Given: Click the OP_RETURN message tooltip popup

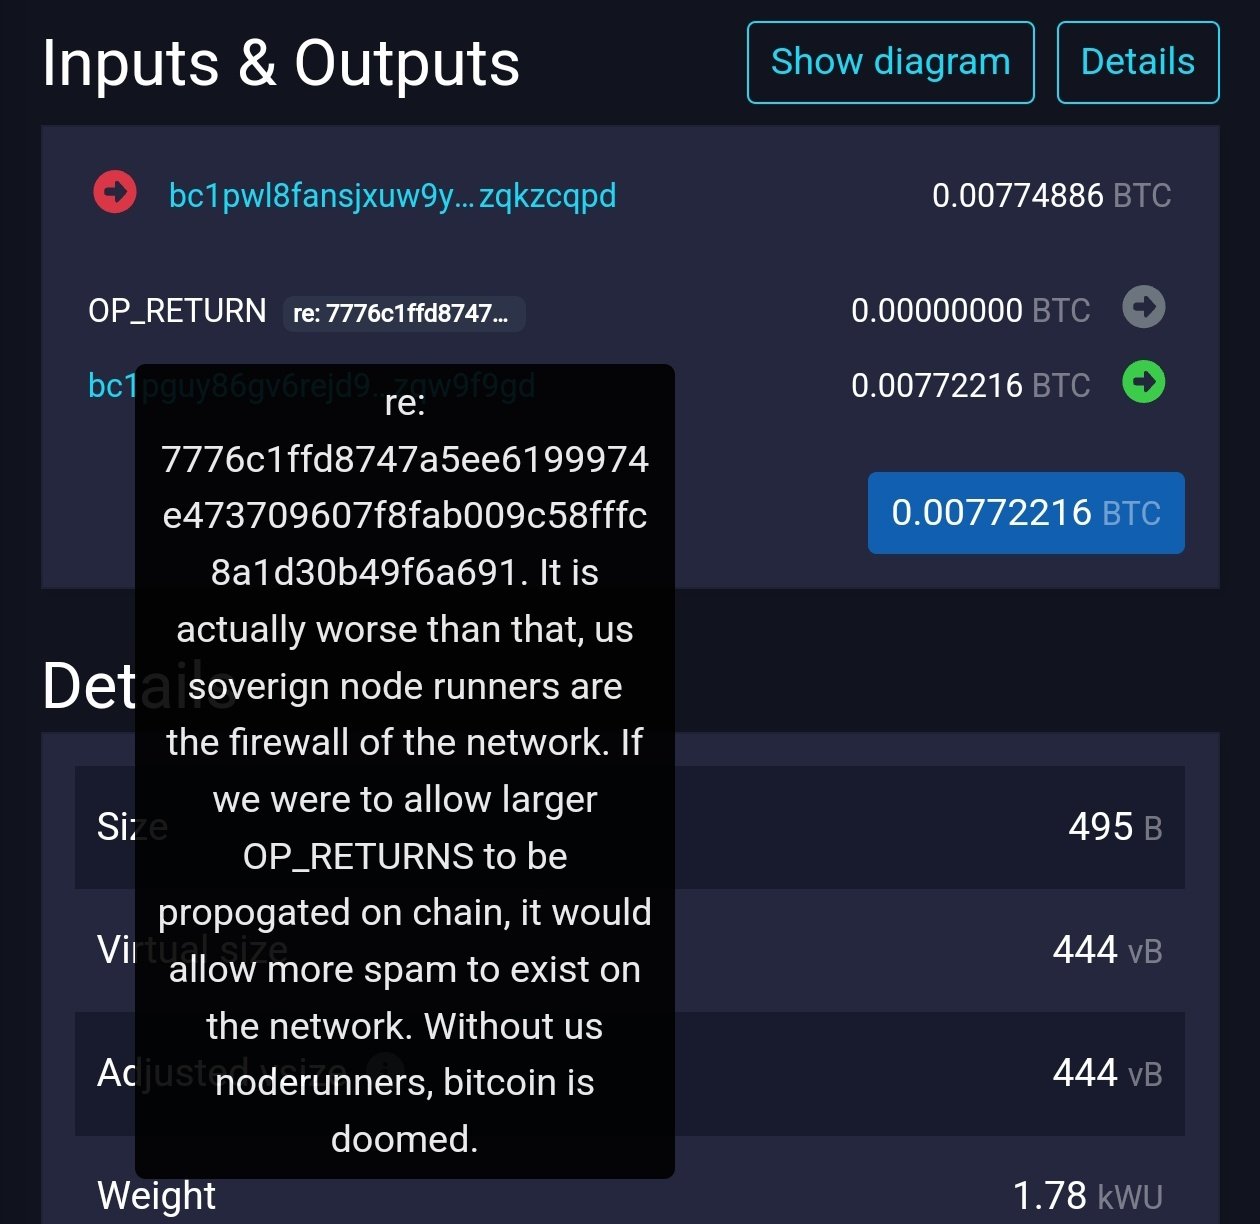Looking at the screenshot, I should tap(405, 771).
